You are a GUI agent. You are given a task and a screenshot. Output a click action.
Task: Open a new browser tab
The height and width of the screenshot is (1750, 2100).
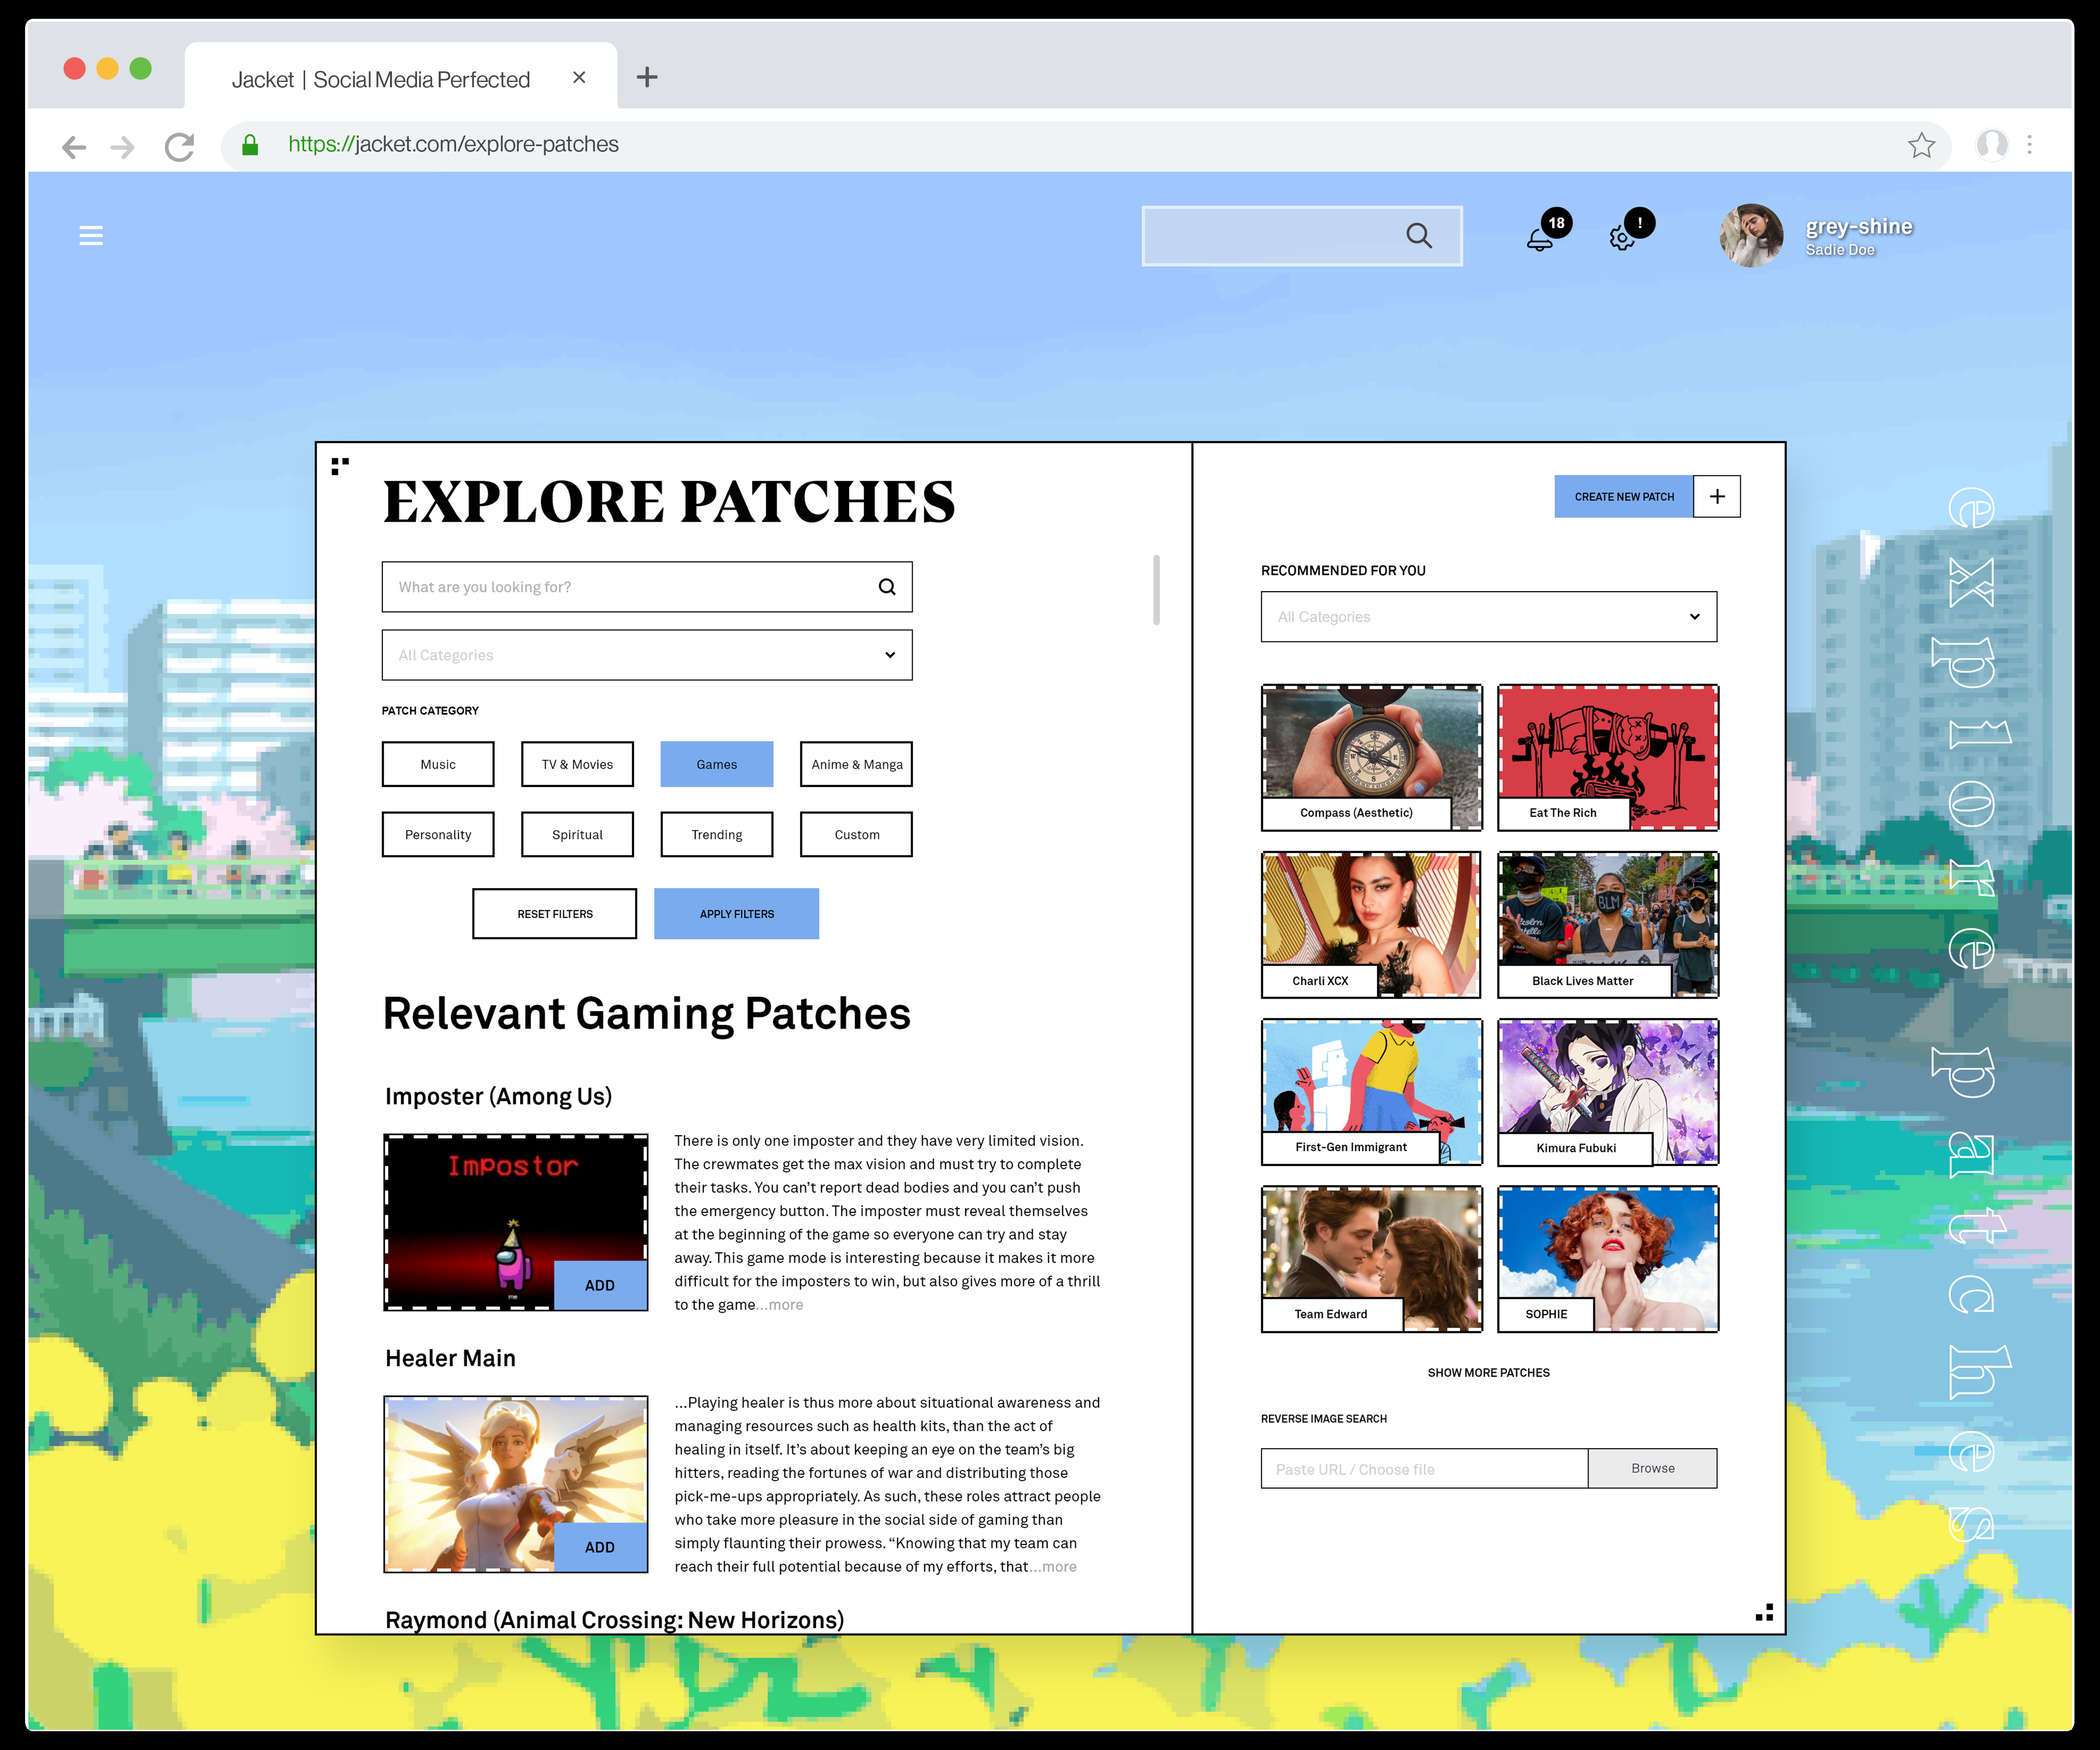[647, 77]
